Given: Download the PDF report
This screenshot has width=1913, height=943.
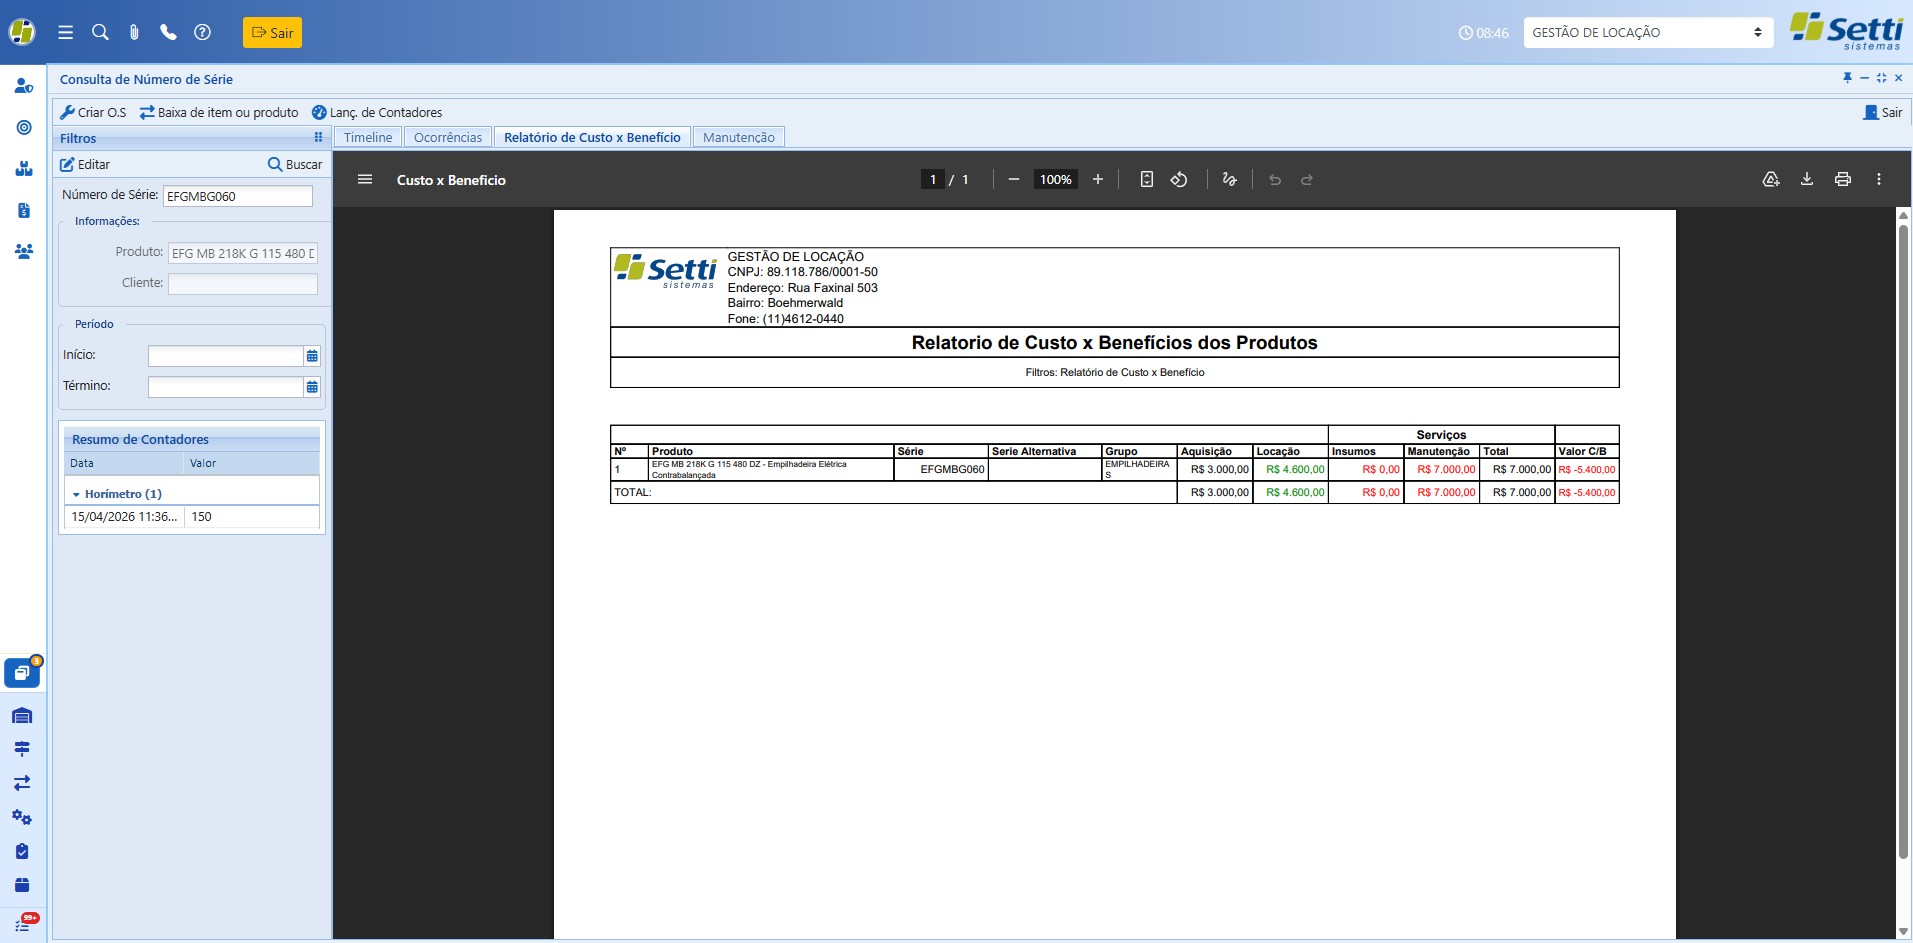Looking at the screenshot, I should 1807,180.
